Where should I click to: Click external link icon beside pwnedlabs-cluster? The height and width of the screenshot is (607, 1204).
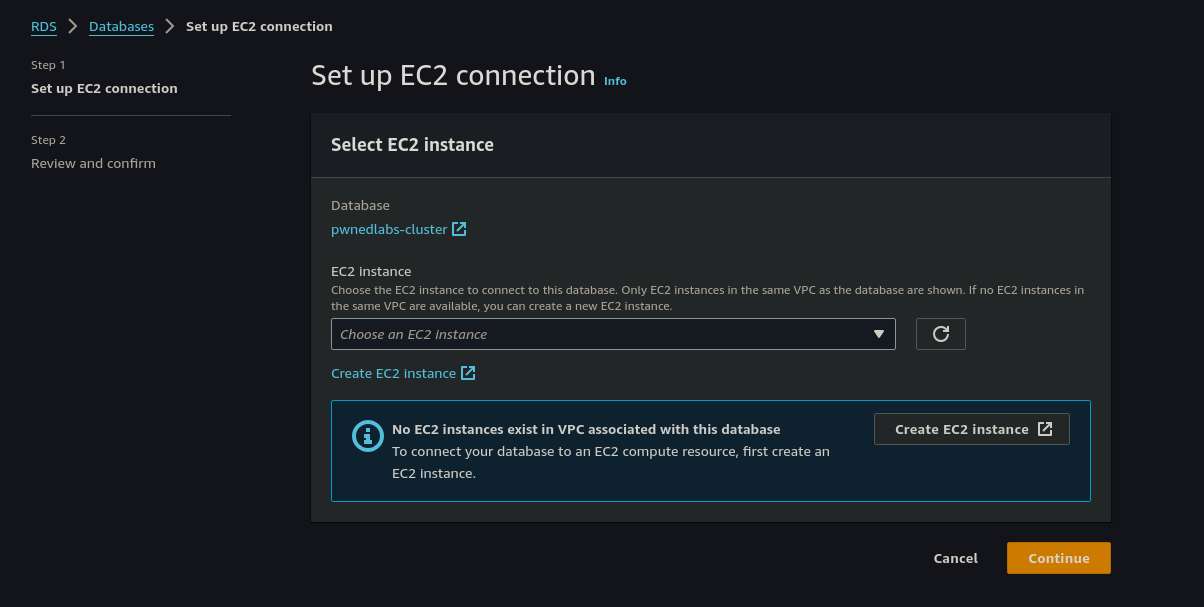pos(459,229)
